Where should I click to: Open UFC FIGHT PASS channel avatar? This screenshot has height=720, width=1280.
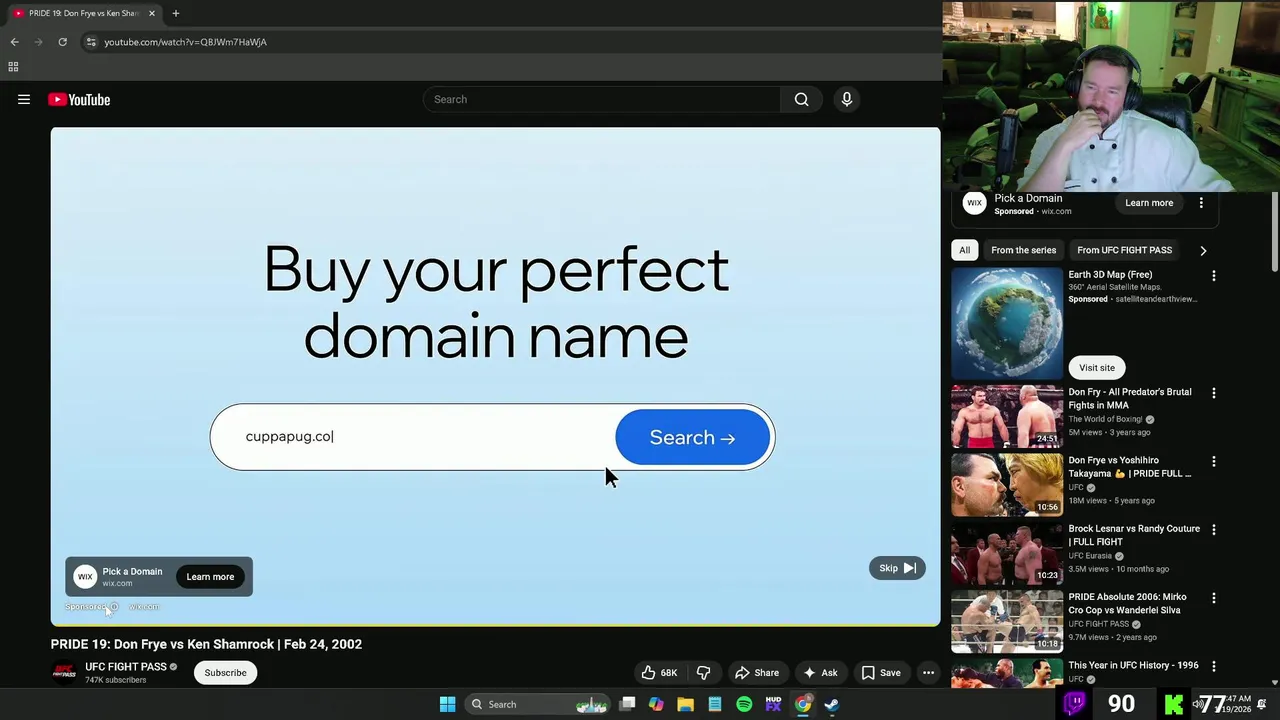pyautogui.click(x=64, y=672)
